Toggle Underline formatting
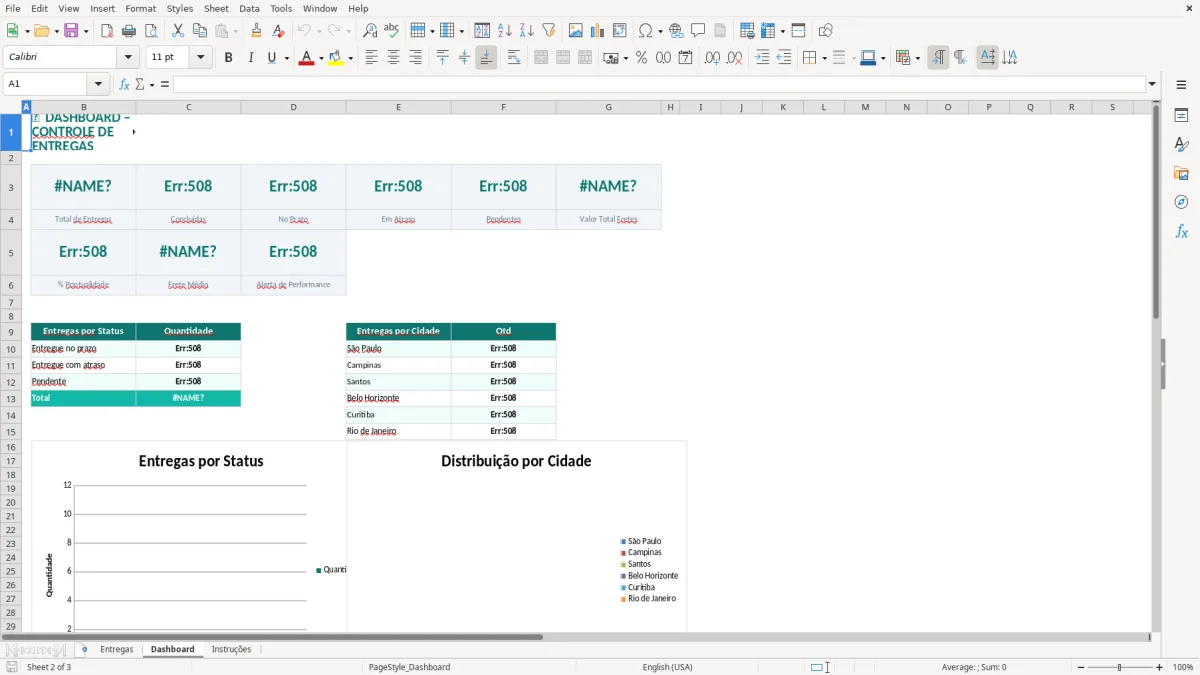 271,58
